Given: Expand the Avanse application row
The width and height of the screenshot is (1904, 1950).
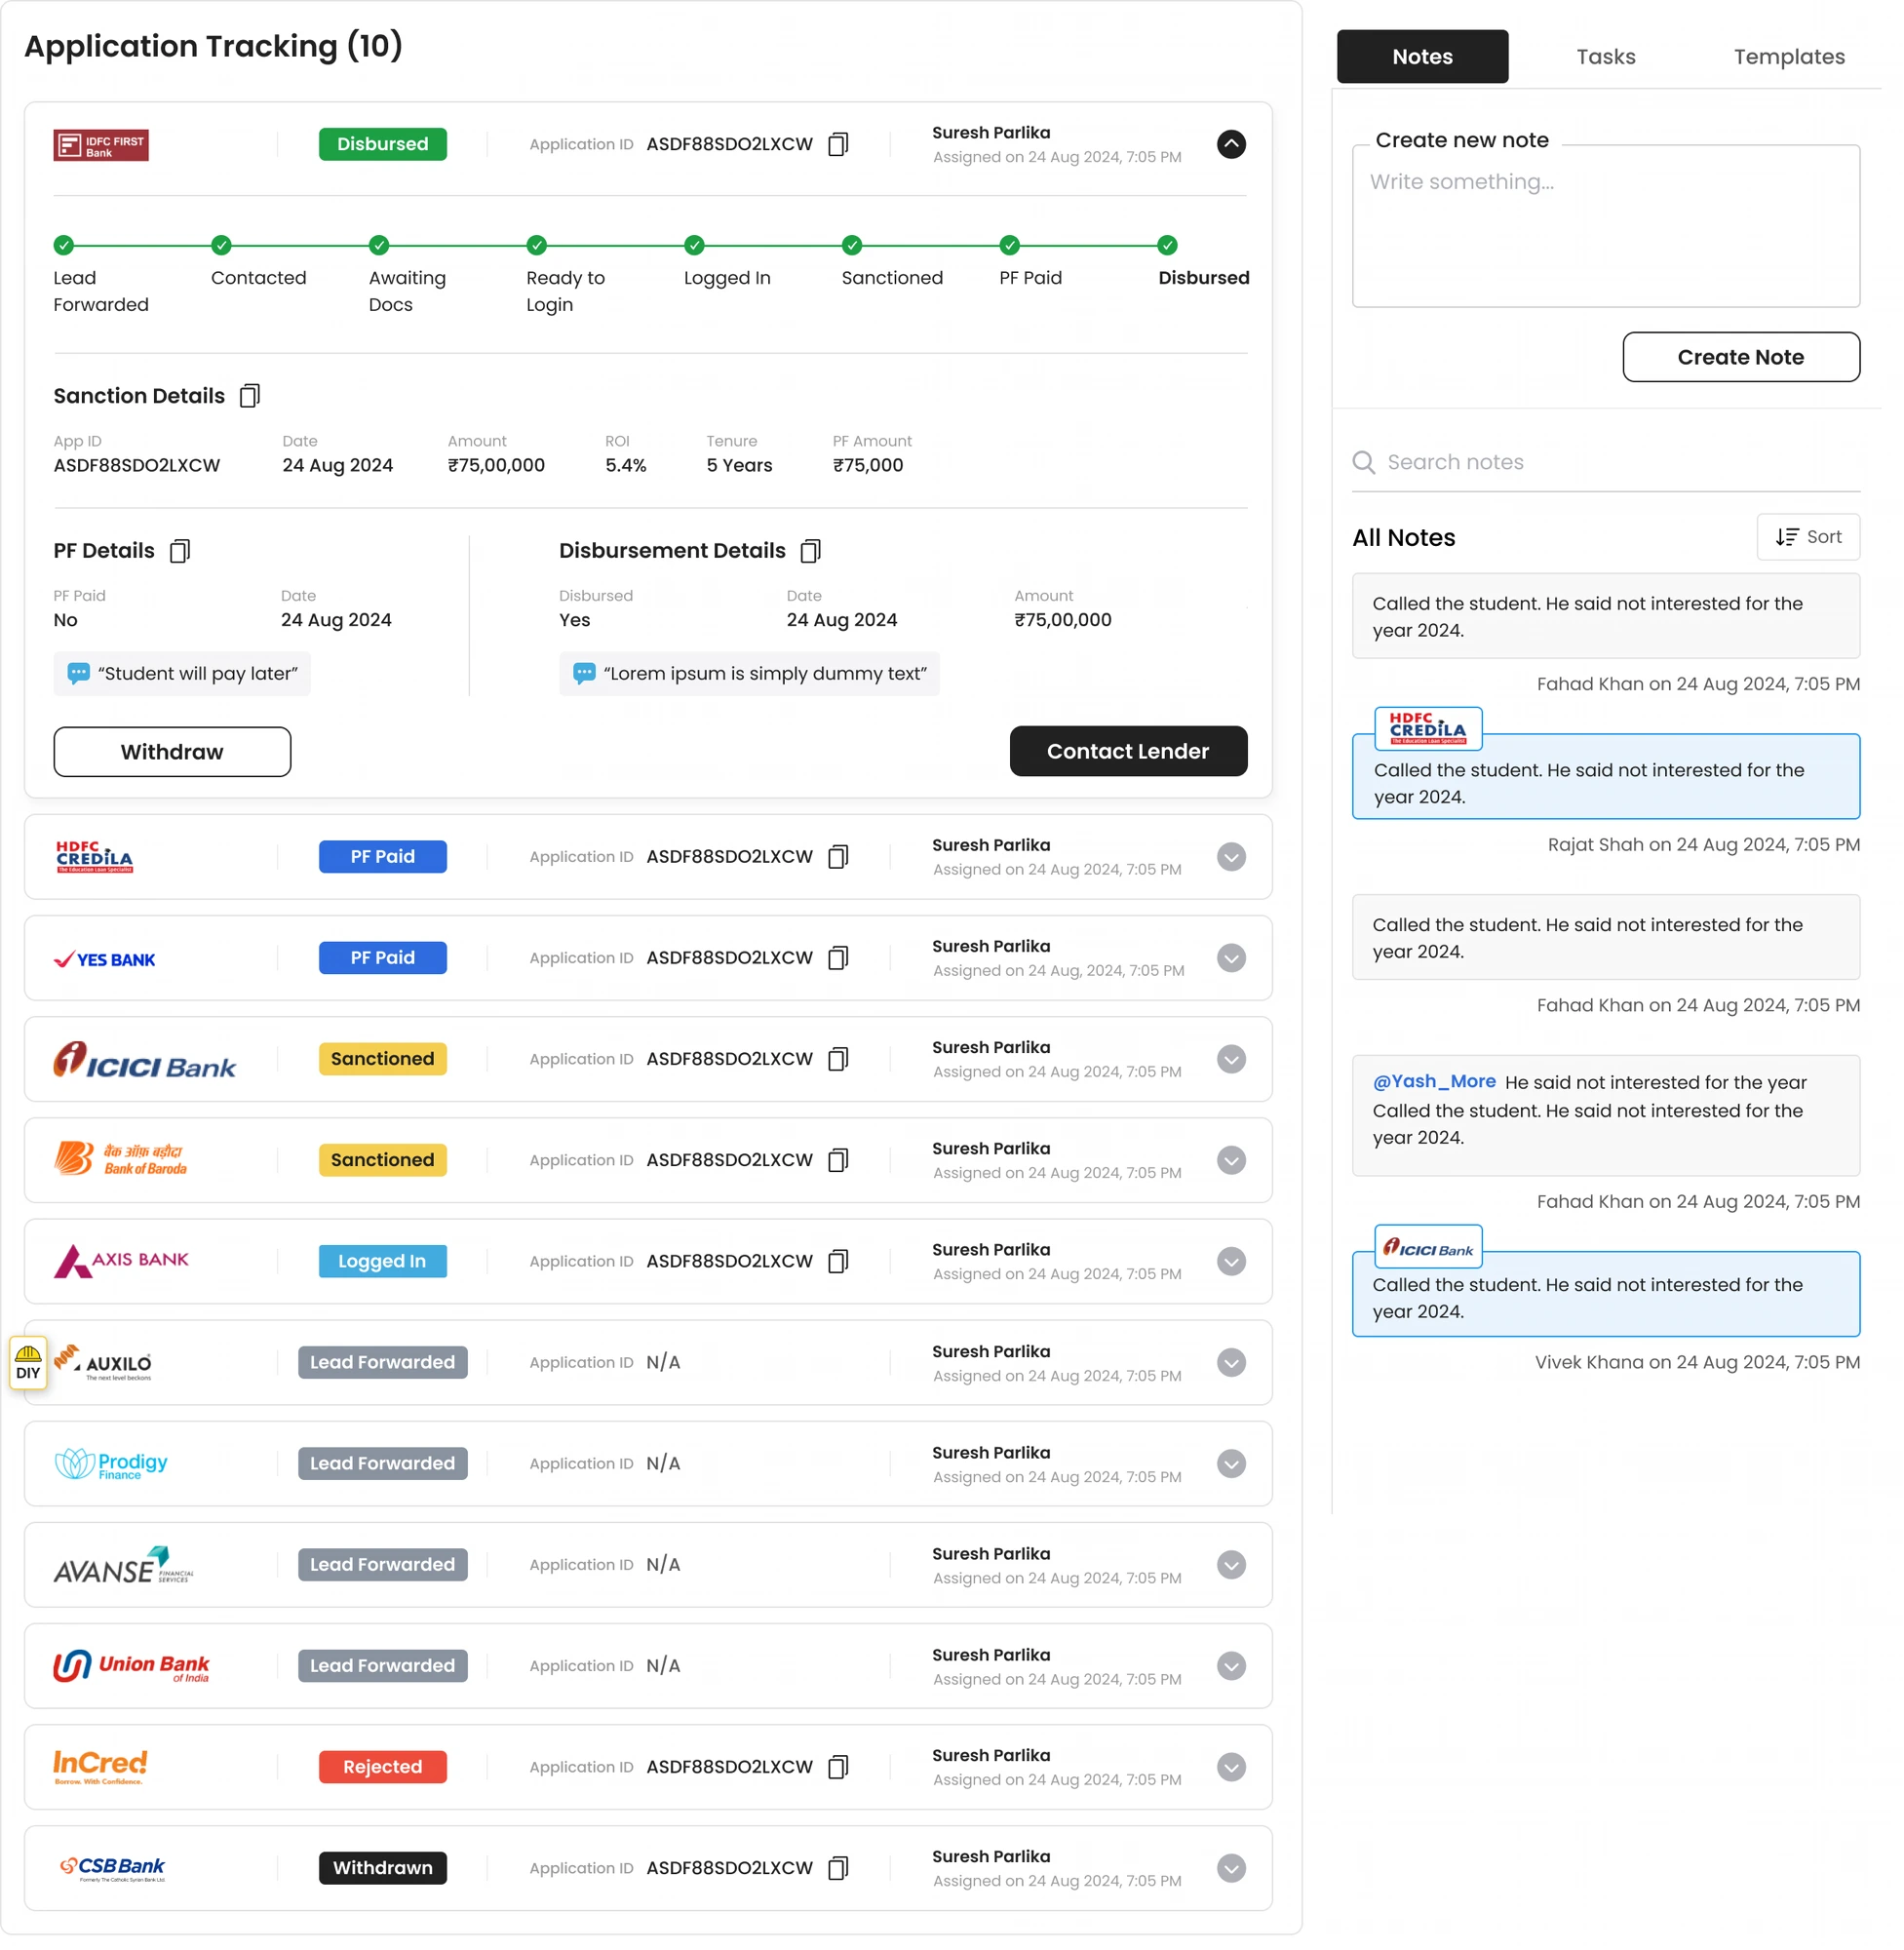Looking at the screenshot, I should click(1231, 1565).
